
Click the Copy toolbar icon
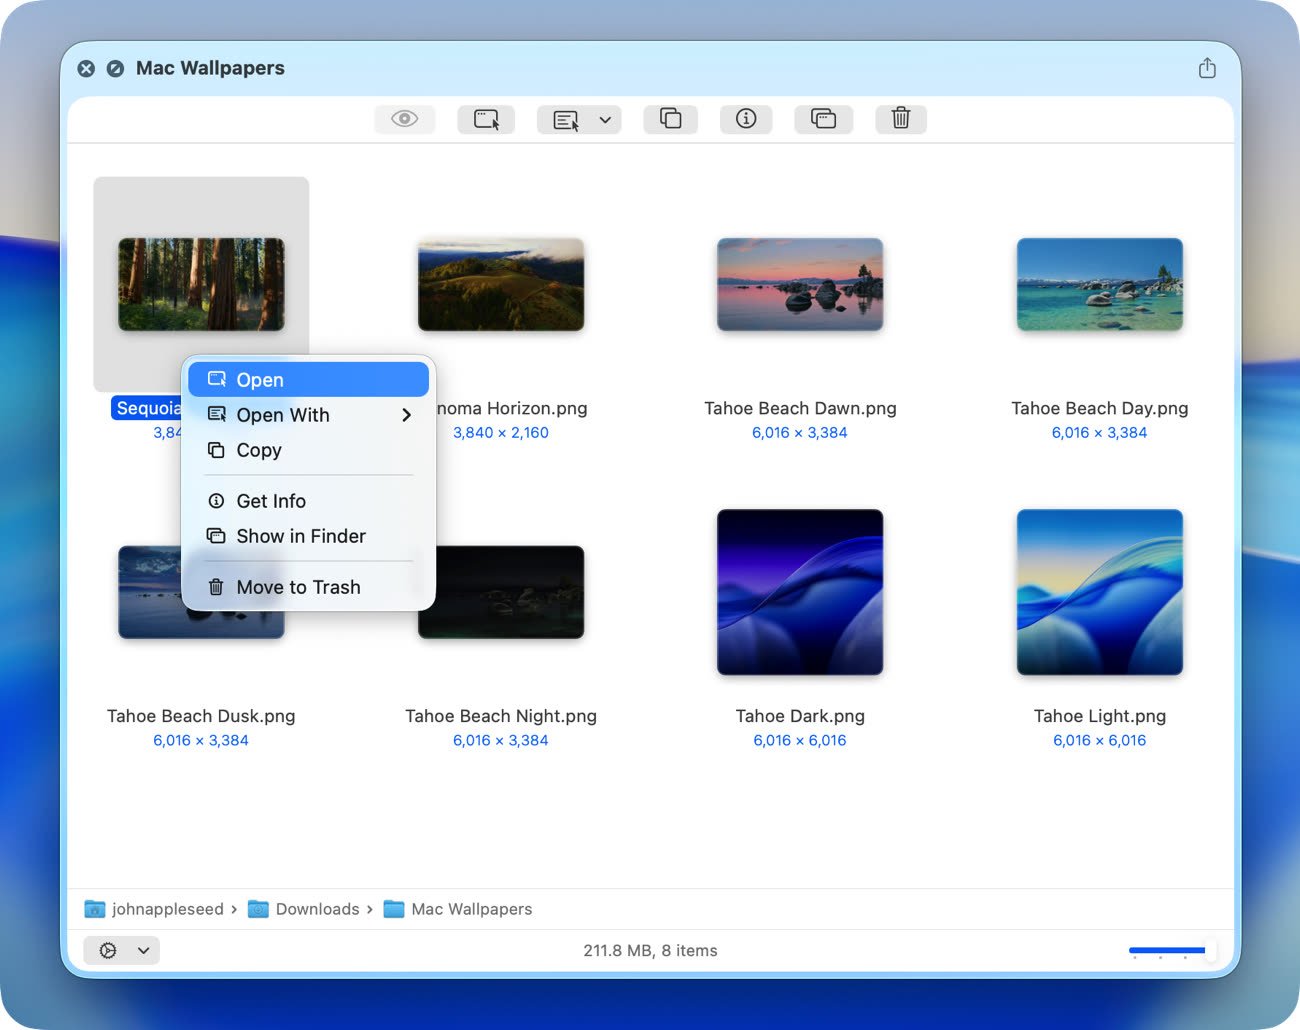[x=670, y=119]
